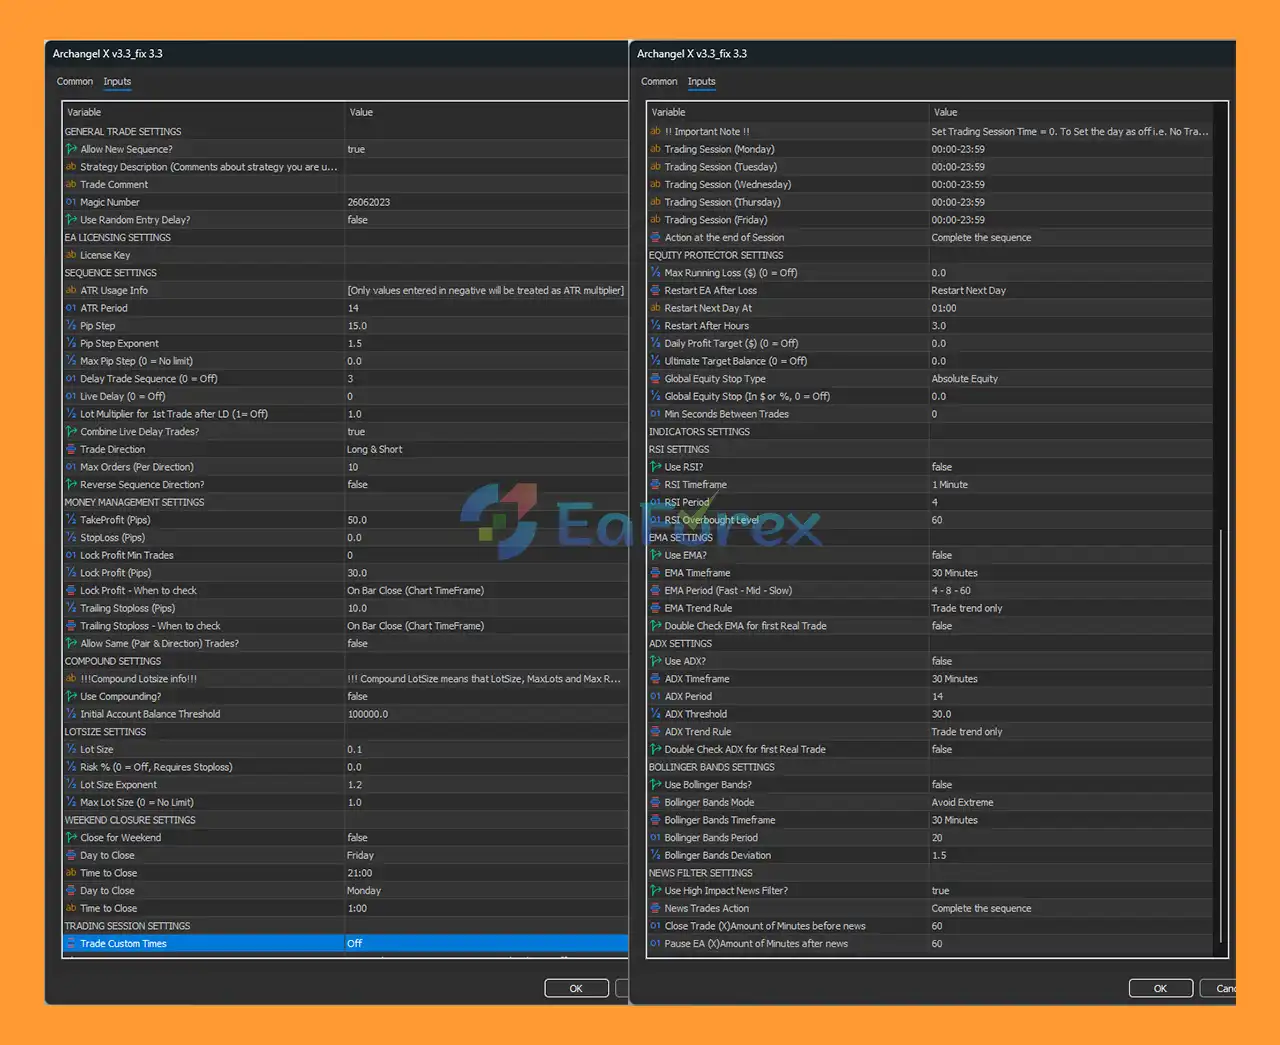Toggle the Close for Weekend value
Image resolution: width=1280 pixels, height=1045 pixels.
(x=358, y=838)
